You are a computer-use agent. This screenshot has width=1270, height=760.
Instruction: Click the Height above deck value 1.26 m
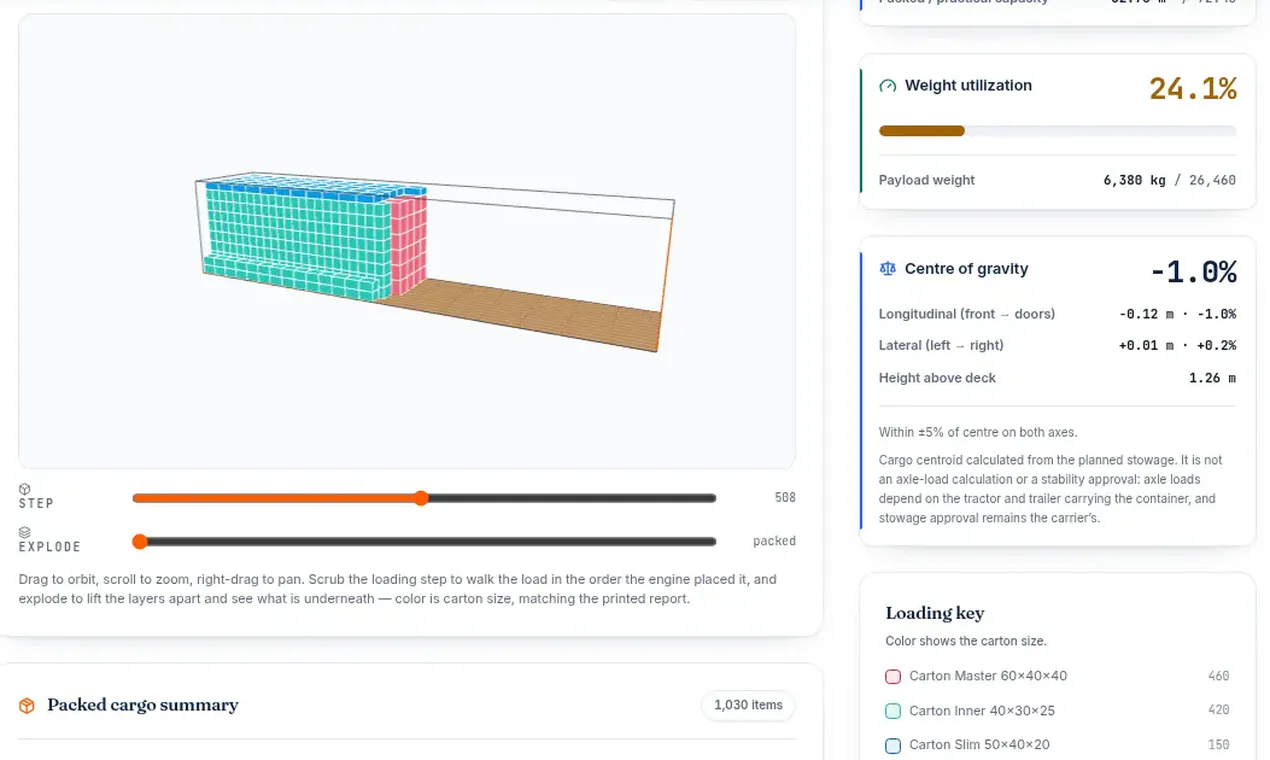click(x=1212, y=378)
